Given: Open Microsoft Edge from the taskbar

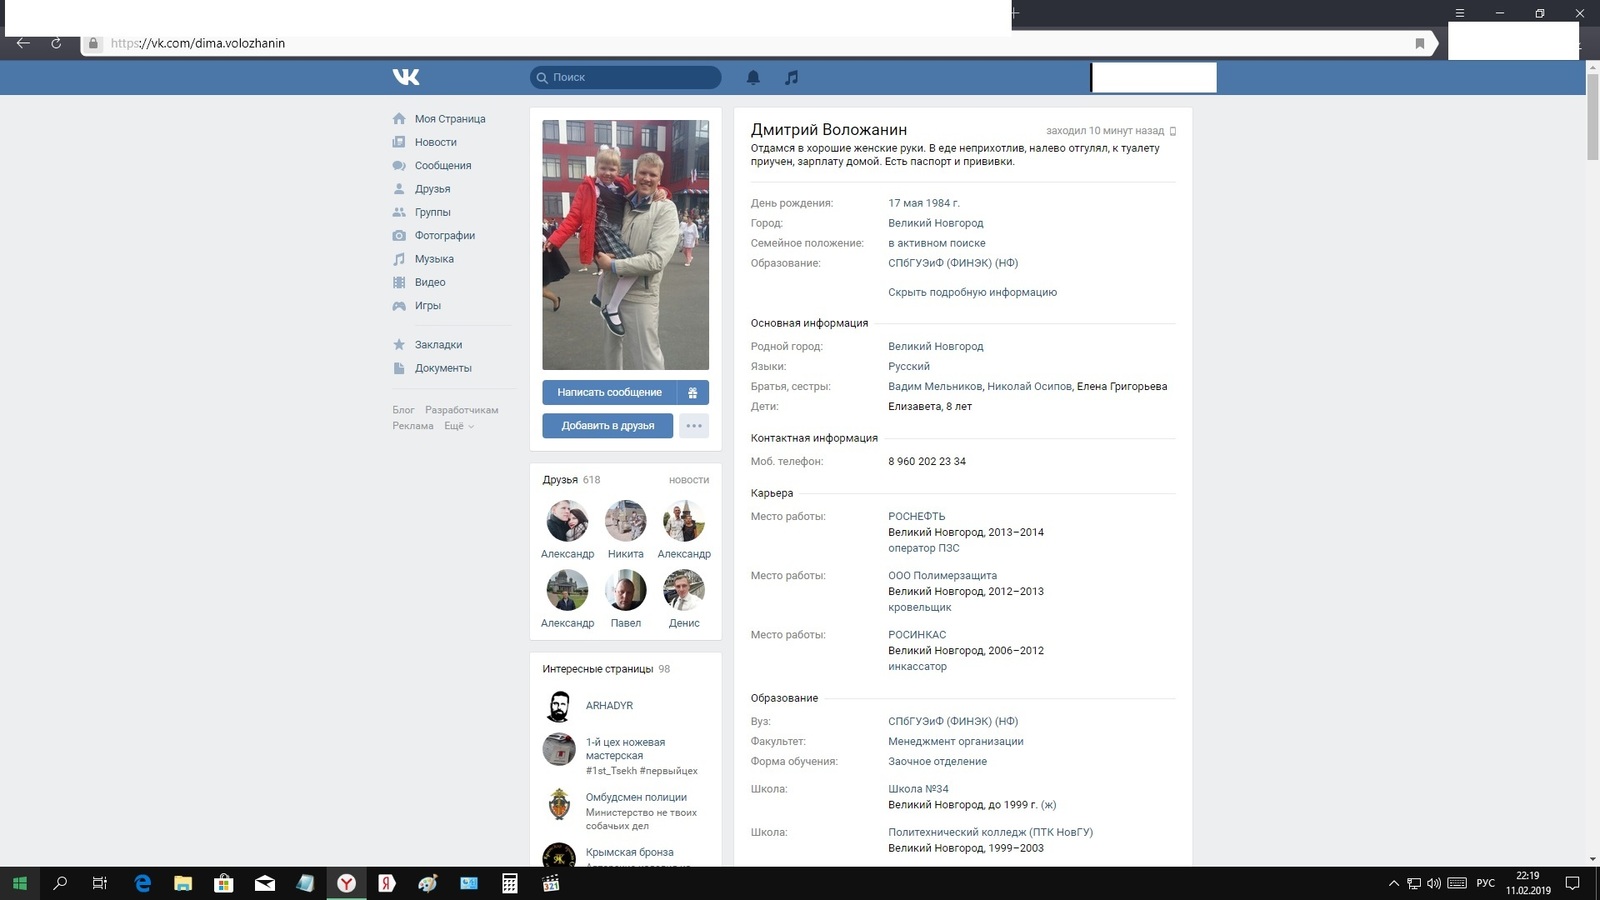Looking at the screenshot, I should pos(142,883).
